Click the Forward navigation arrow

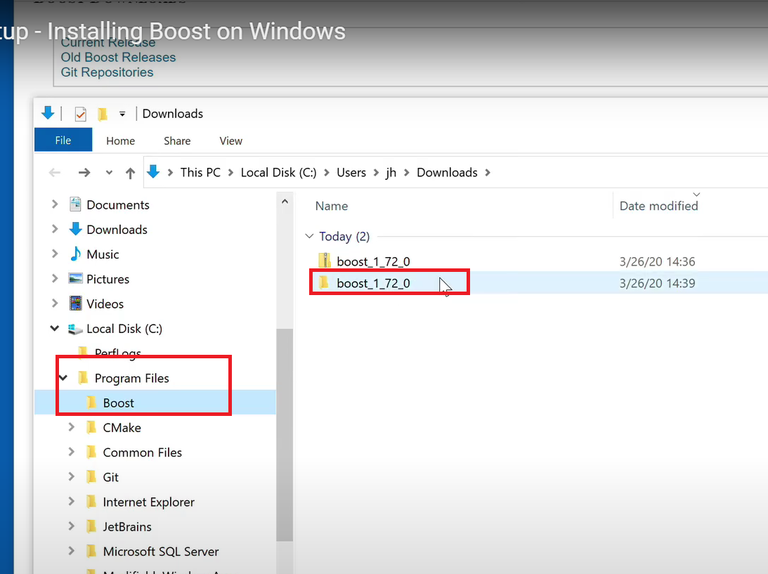[x=84, y=172]
